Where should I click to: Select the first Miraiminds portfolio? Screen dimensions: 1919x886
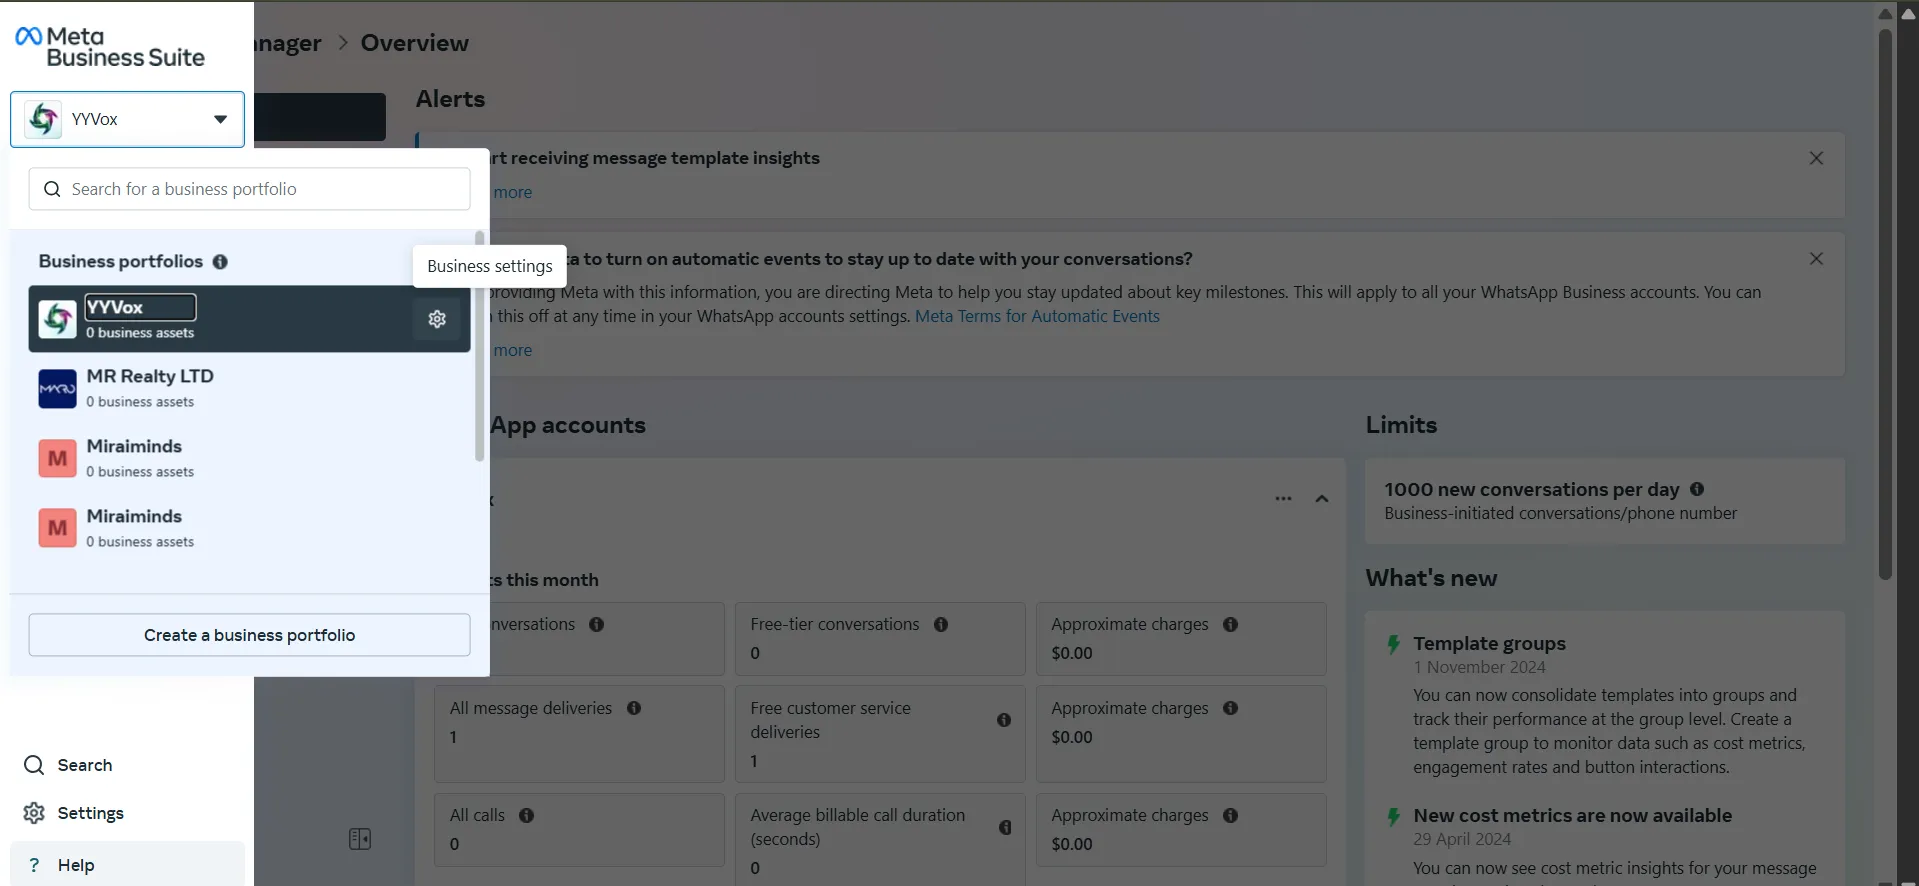(249, 458)
